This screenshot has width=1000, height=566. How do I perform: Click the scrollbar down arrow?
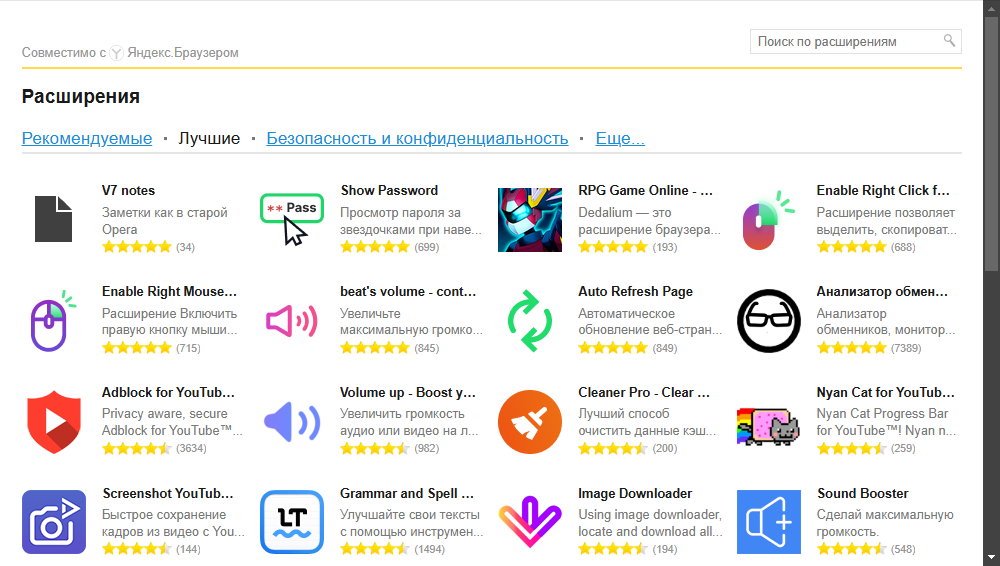tap(991, 558)
